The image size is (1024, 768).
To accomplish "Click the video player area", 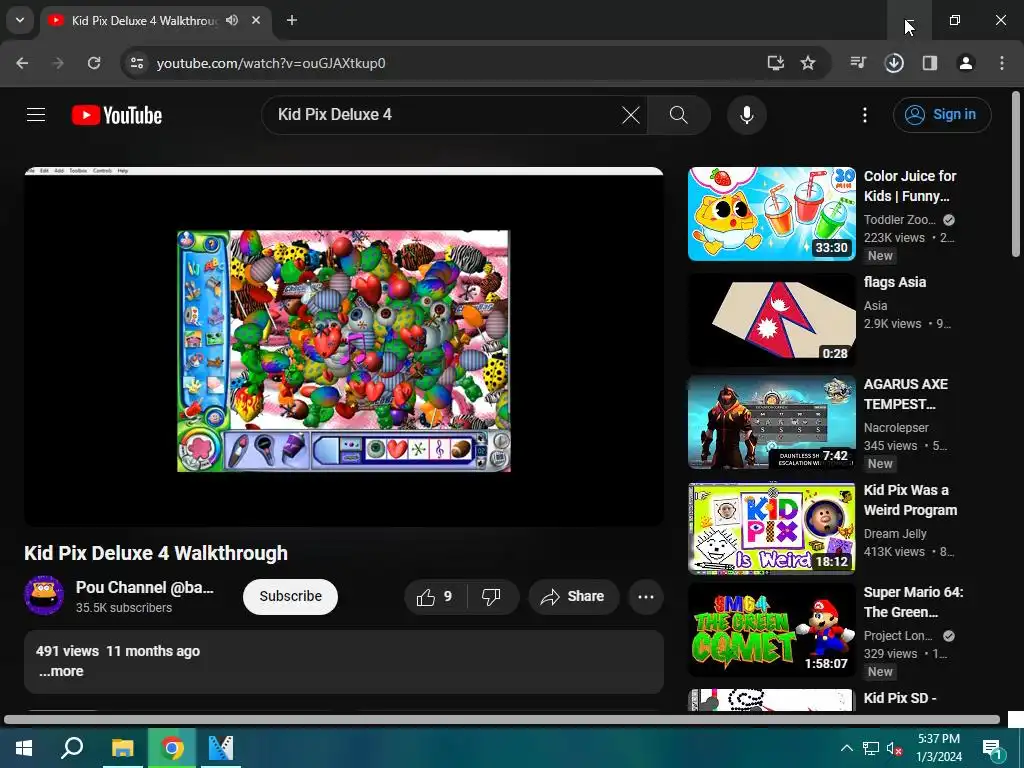I will point(344,347).
